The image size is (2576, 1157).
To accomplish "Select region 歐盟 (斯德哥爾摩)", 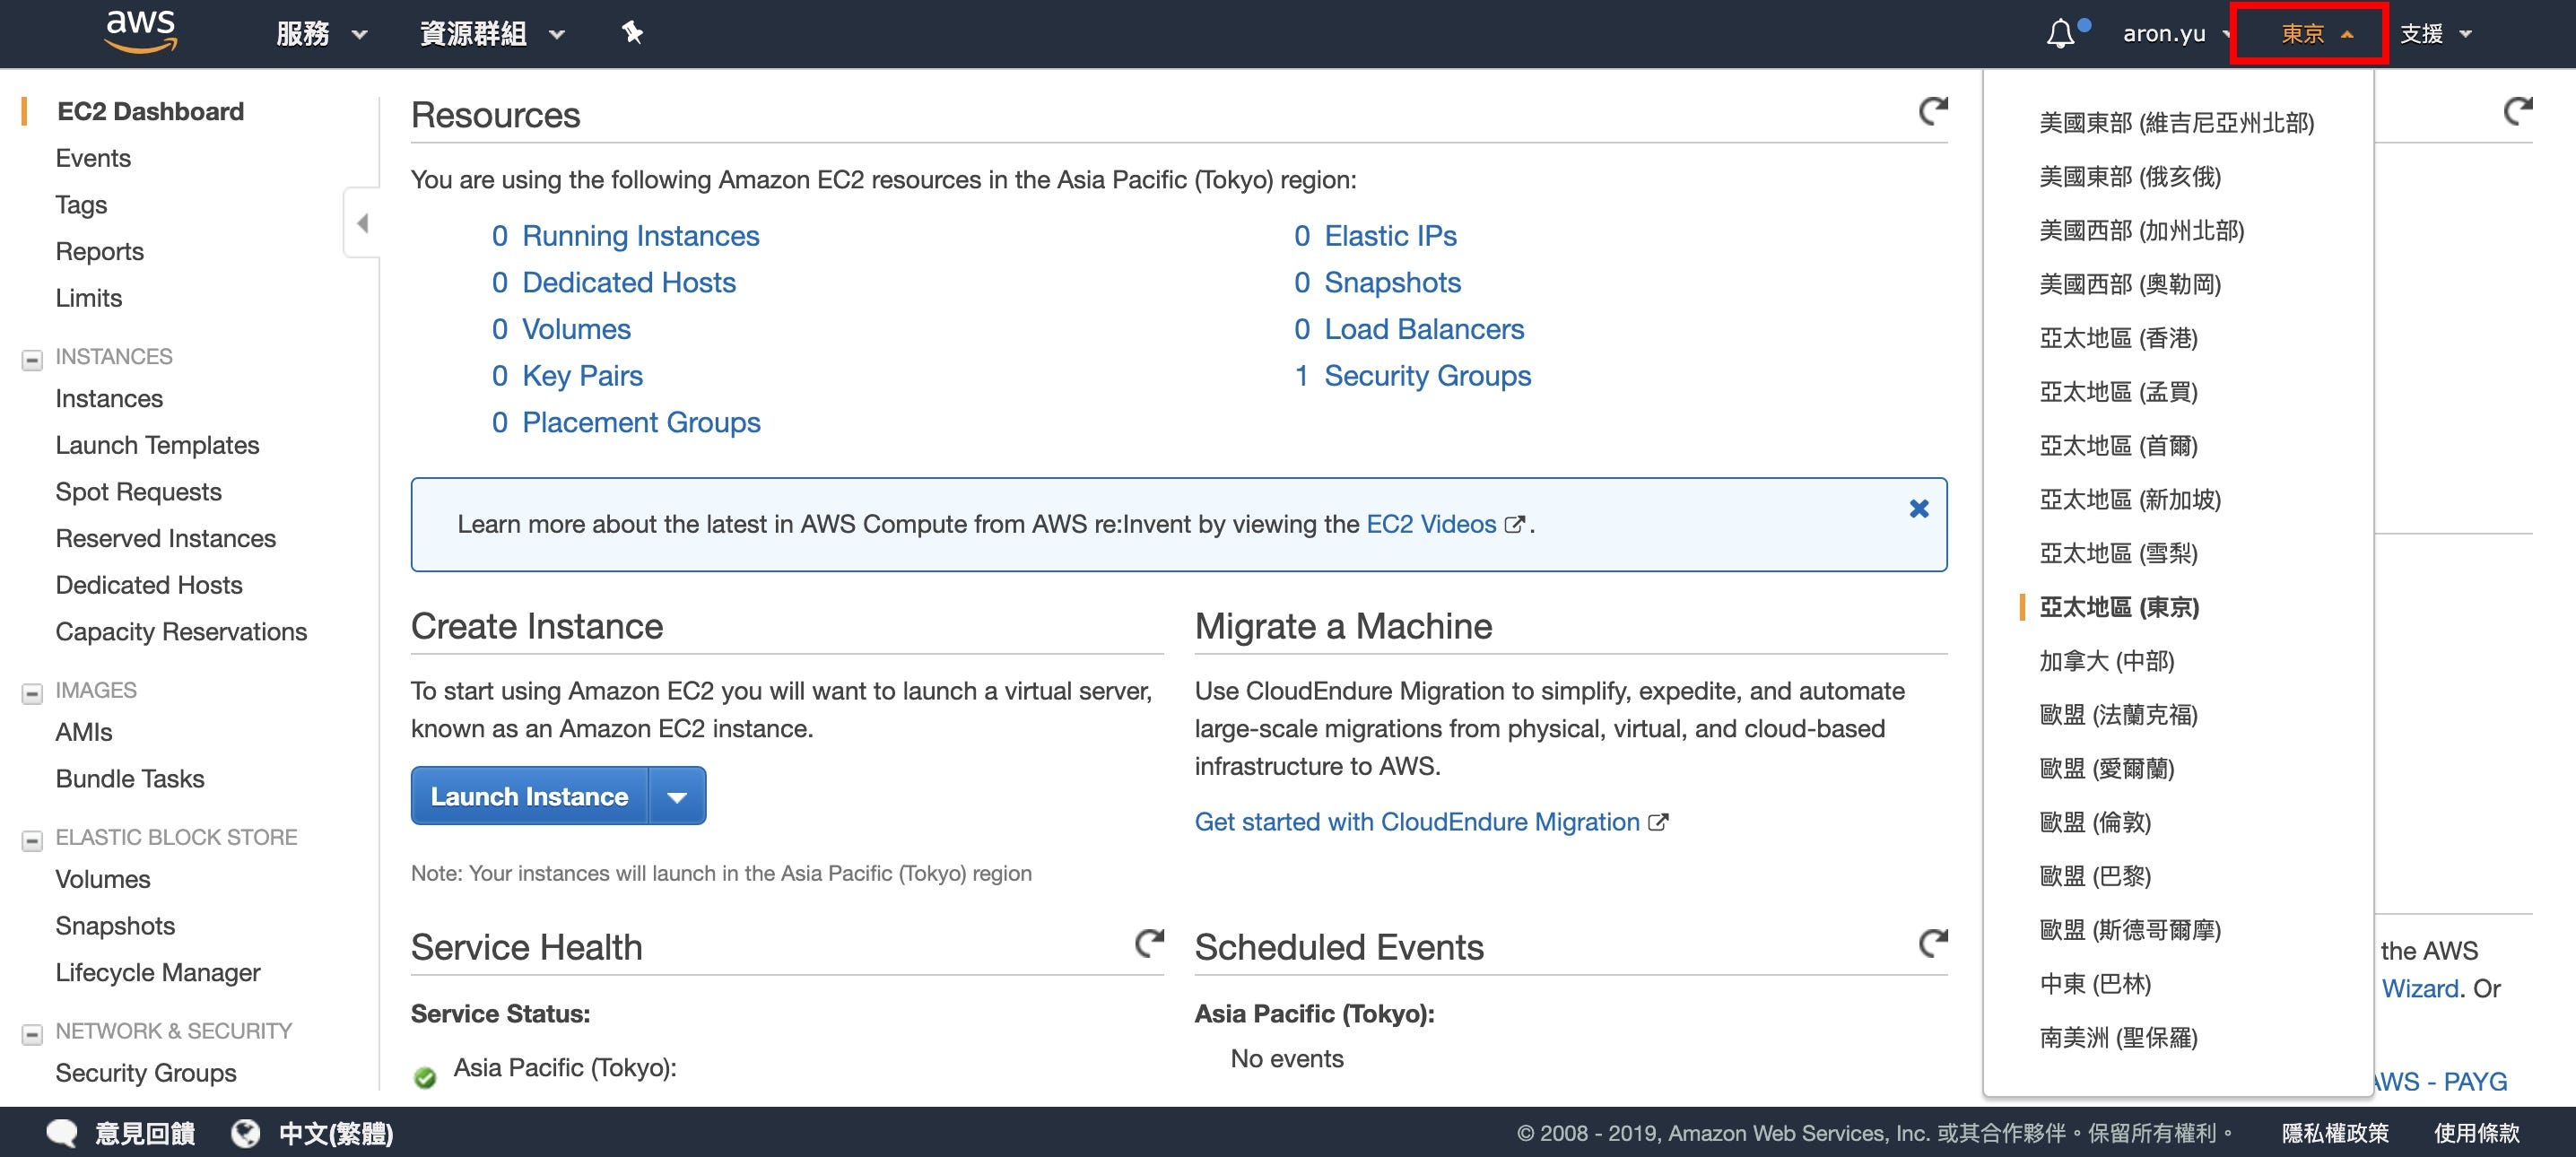I will click(x=2130, y=932).
